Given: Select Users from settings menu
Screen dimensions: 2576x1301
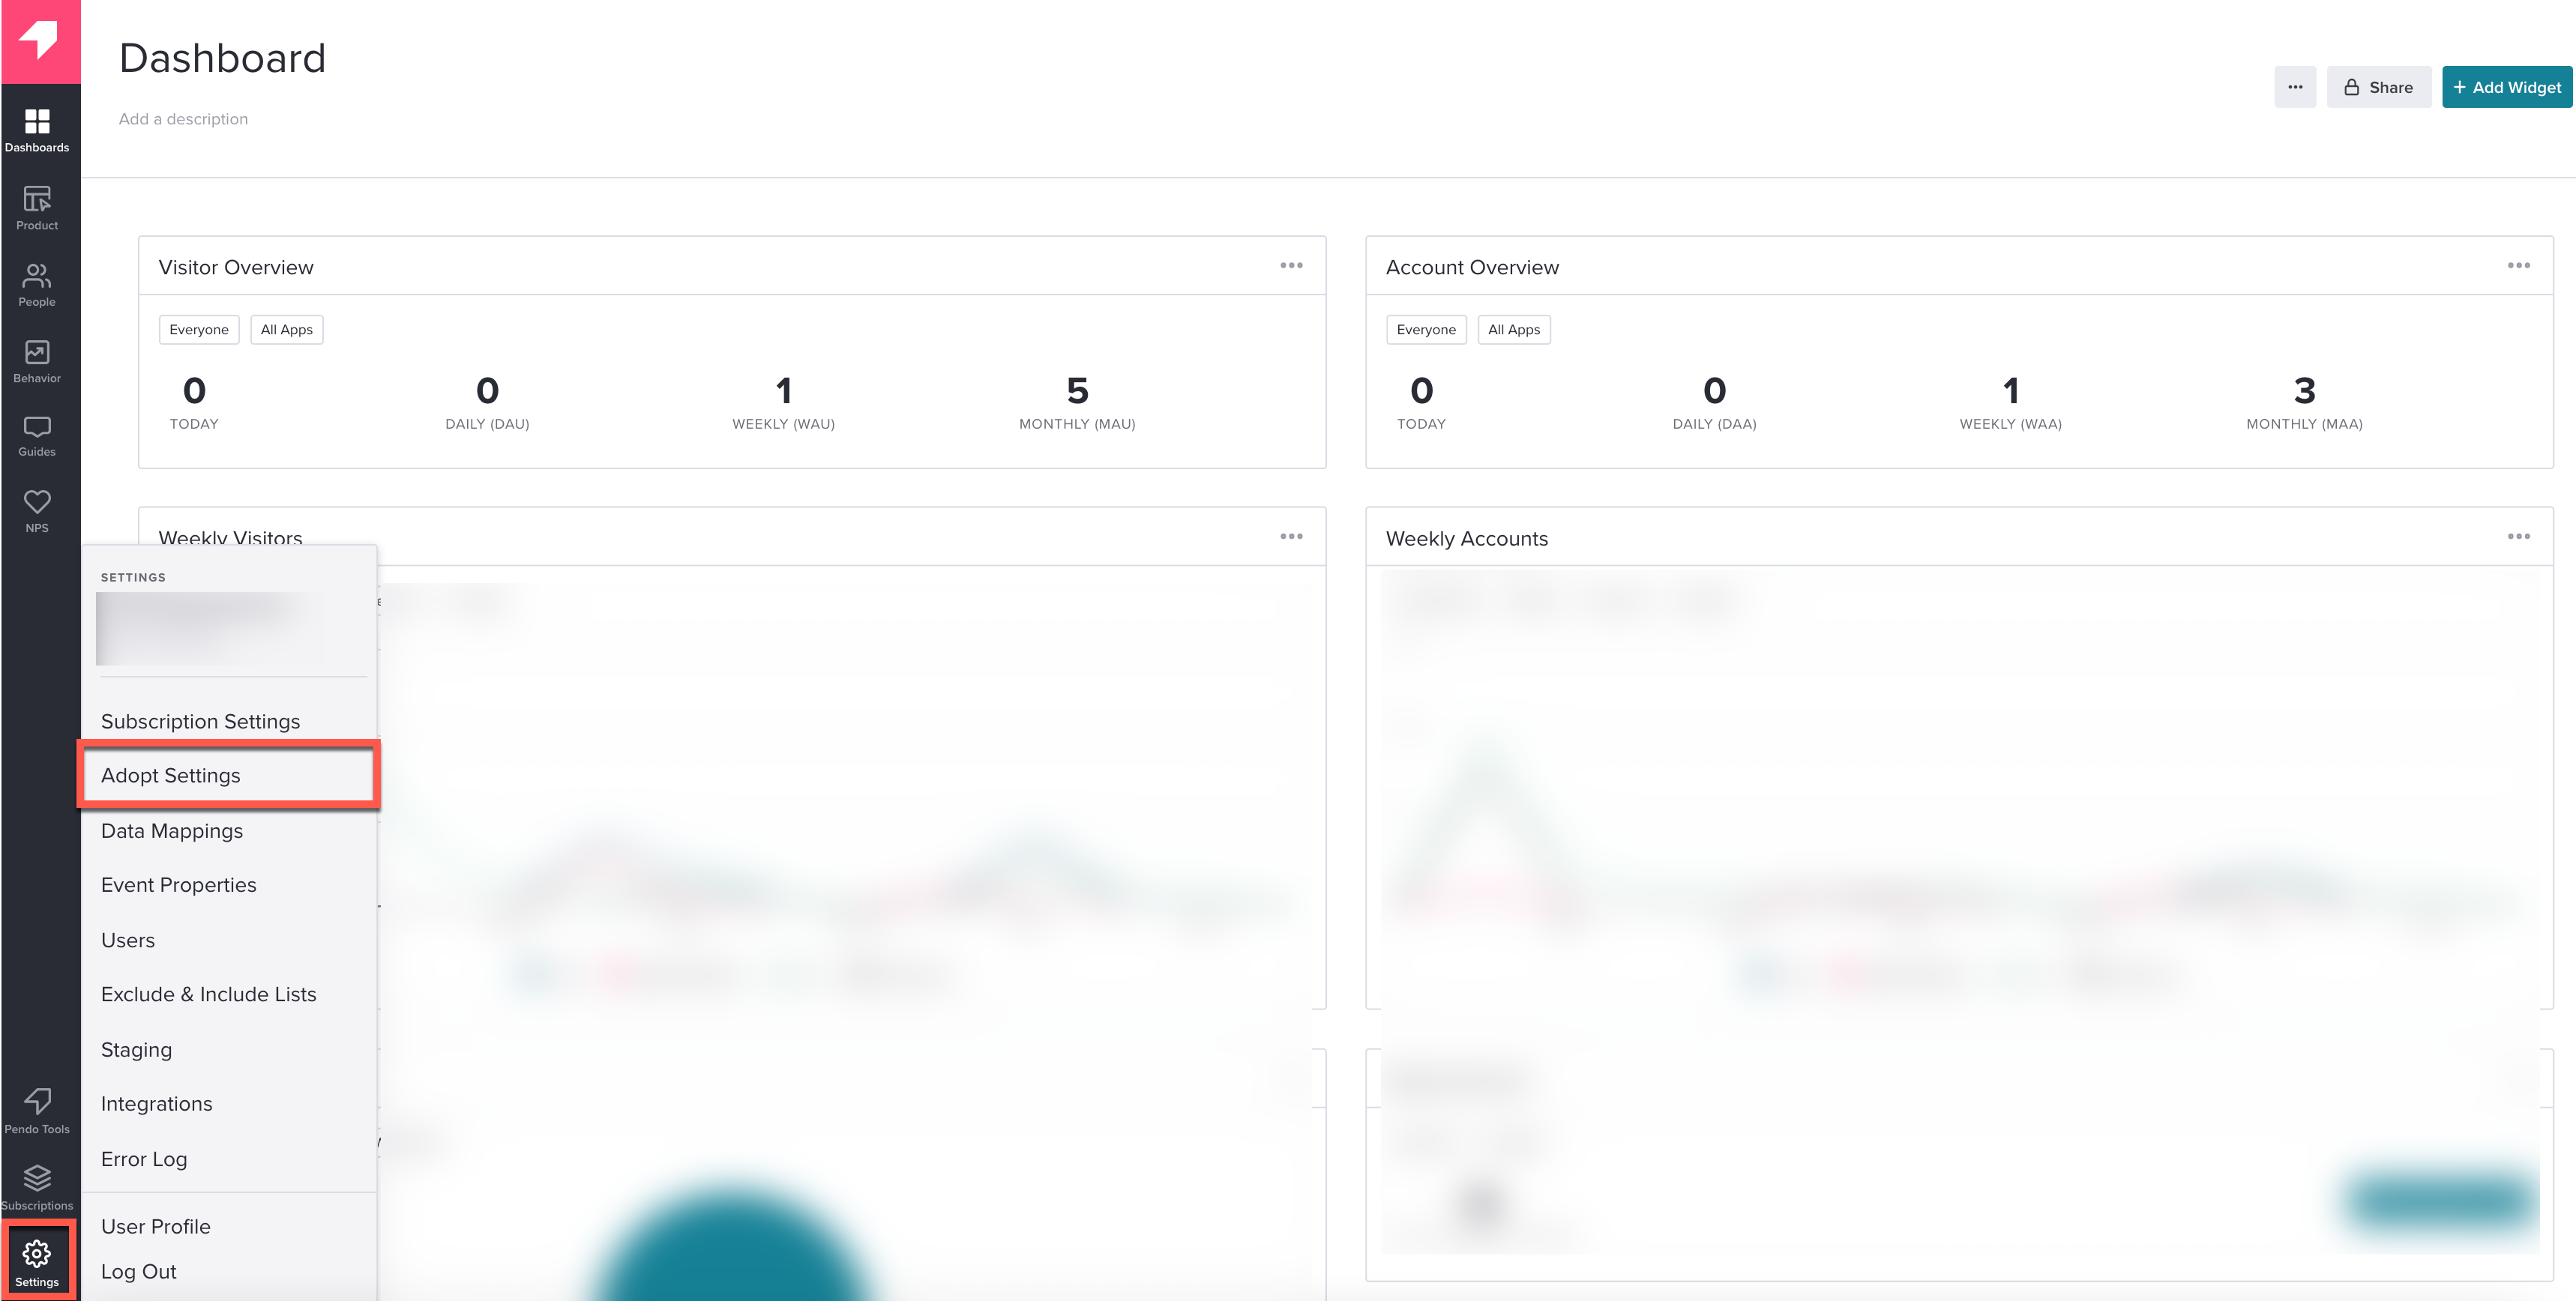Looking at the screenshot, I should tap(128, 940).
